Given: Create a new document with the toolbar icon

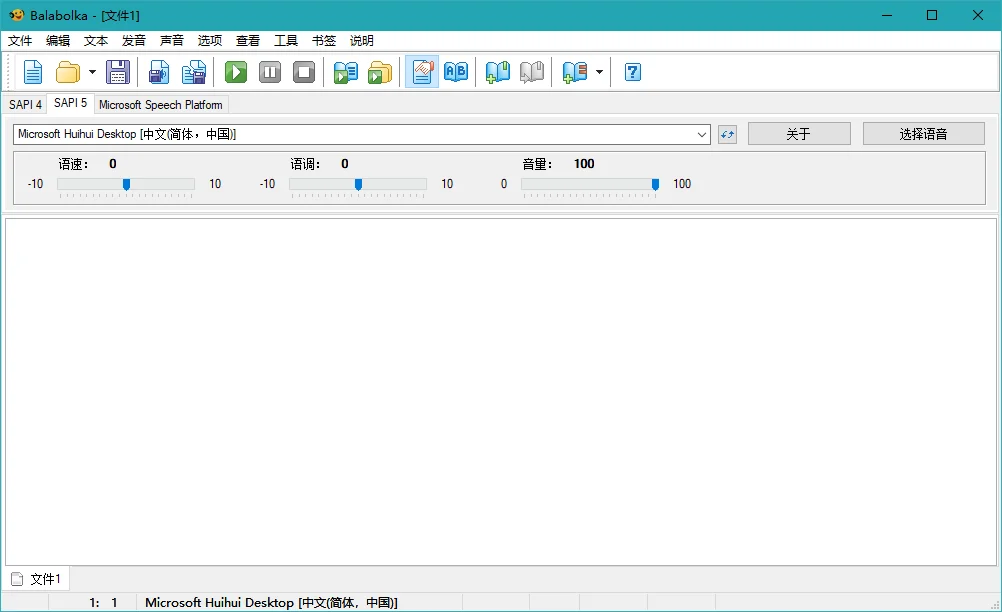Looking at the screenshot, I should 33,72.
